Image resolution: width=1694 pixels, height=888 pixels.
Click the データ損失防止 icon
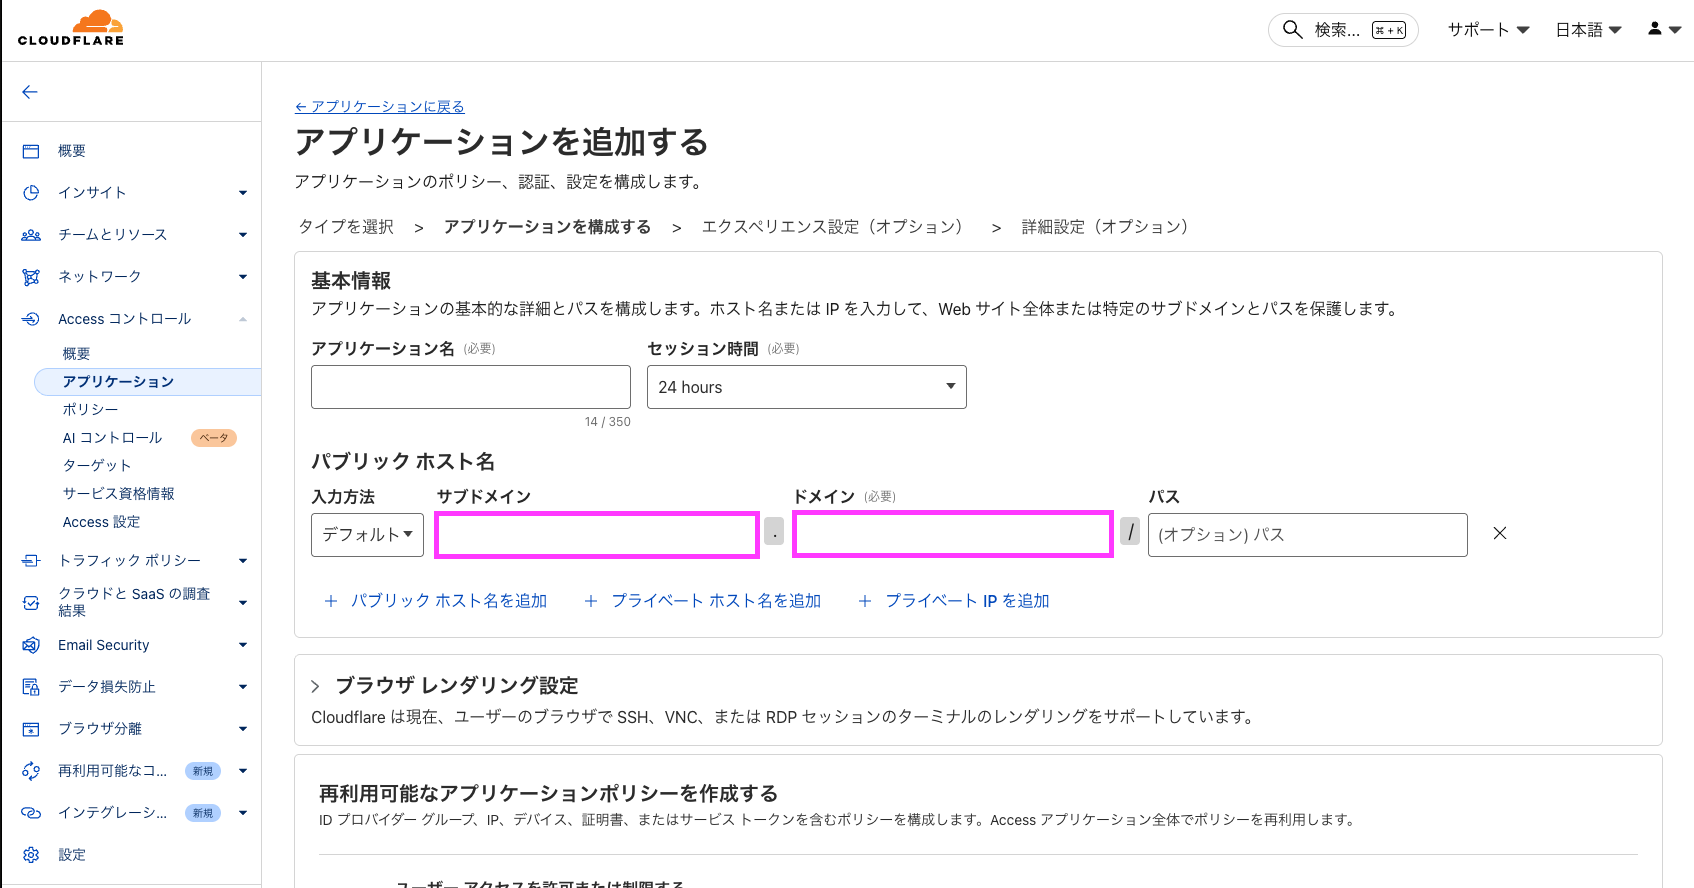pos(31,687)
